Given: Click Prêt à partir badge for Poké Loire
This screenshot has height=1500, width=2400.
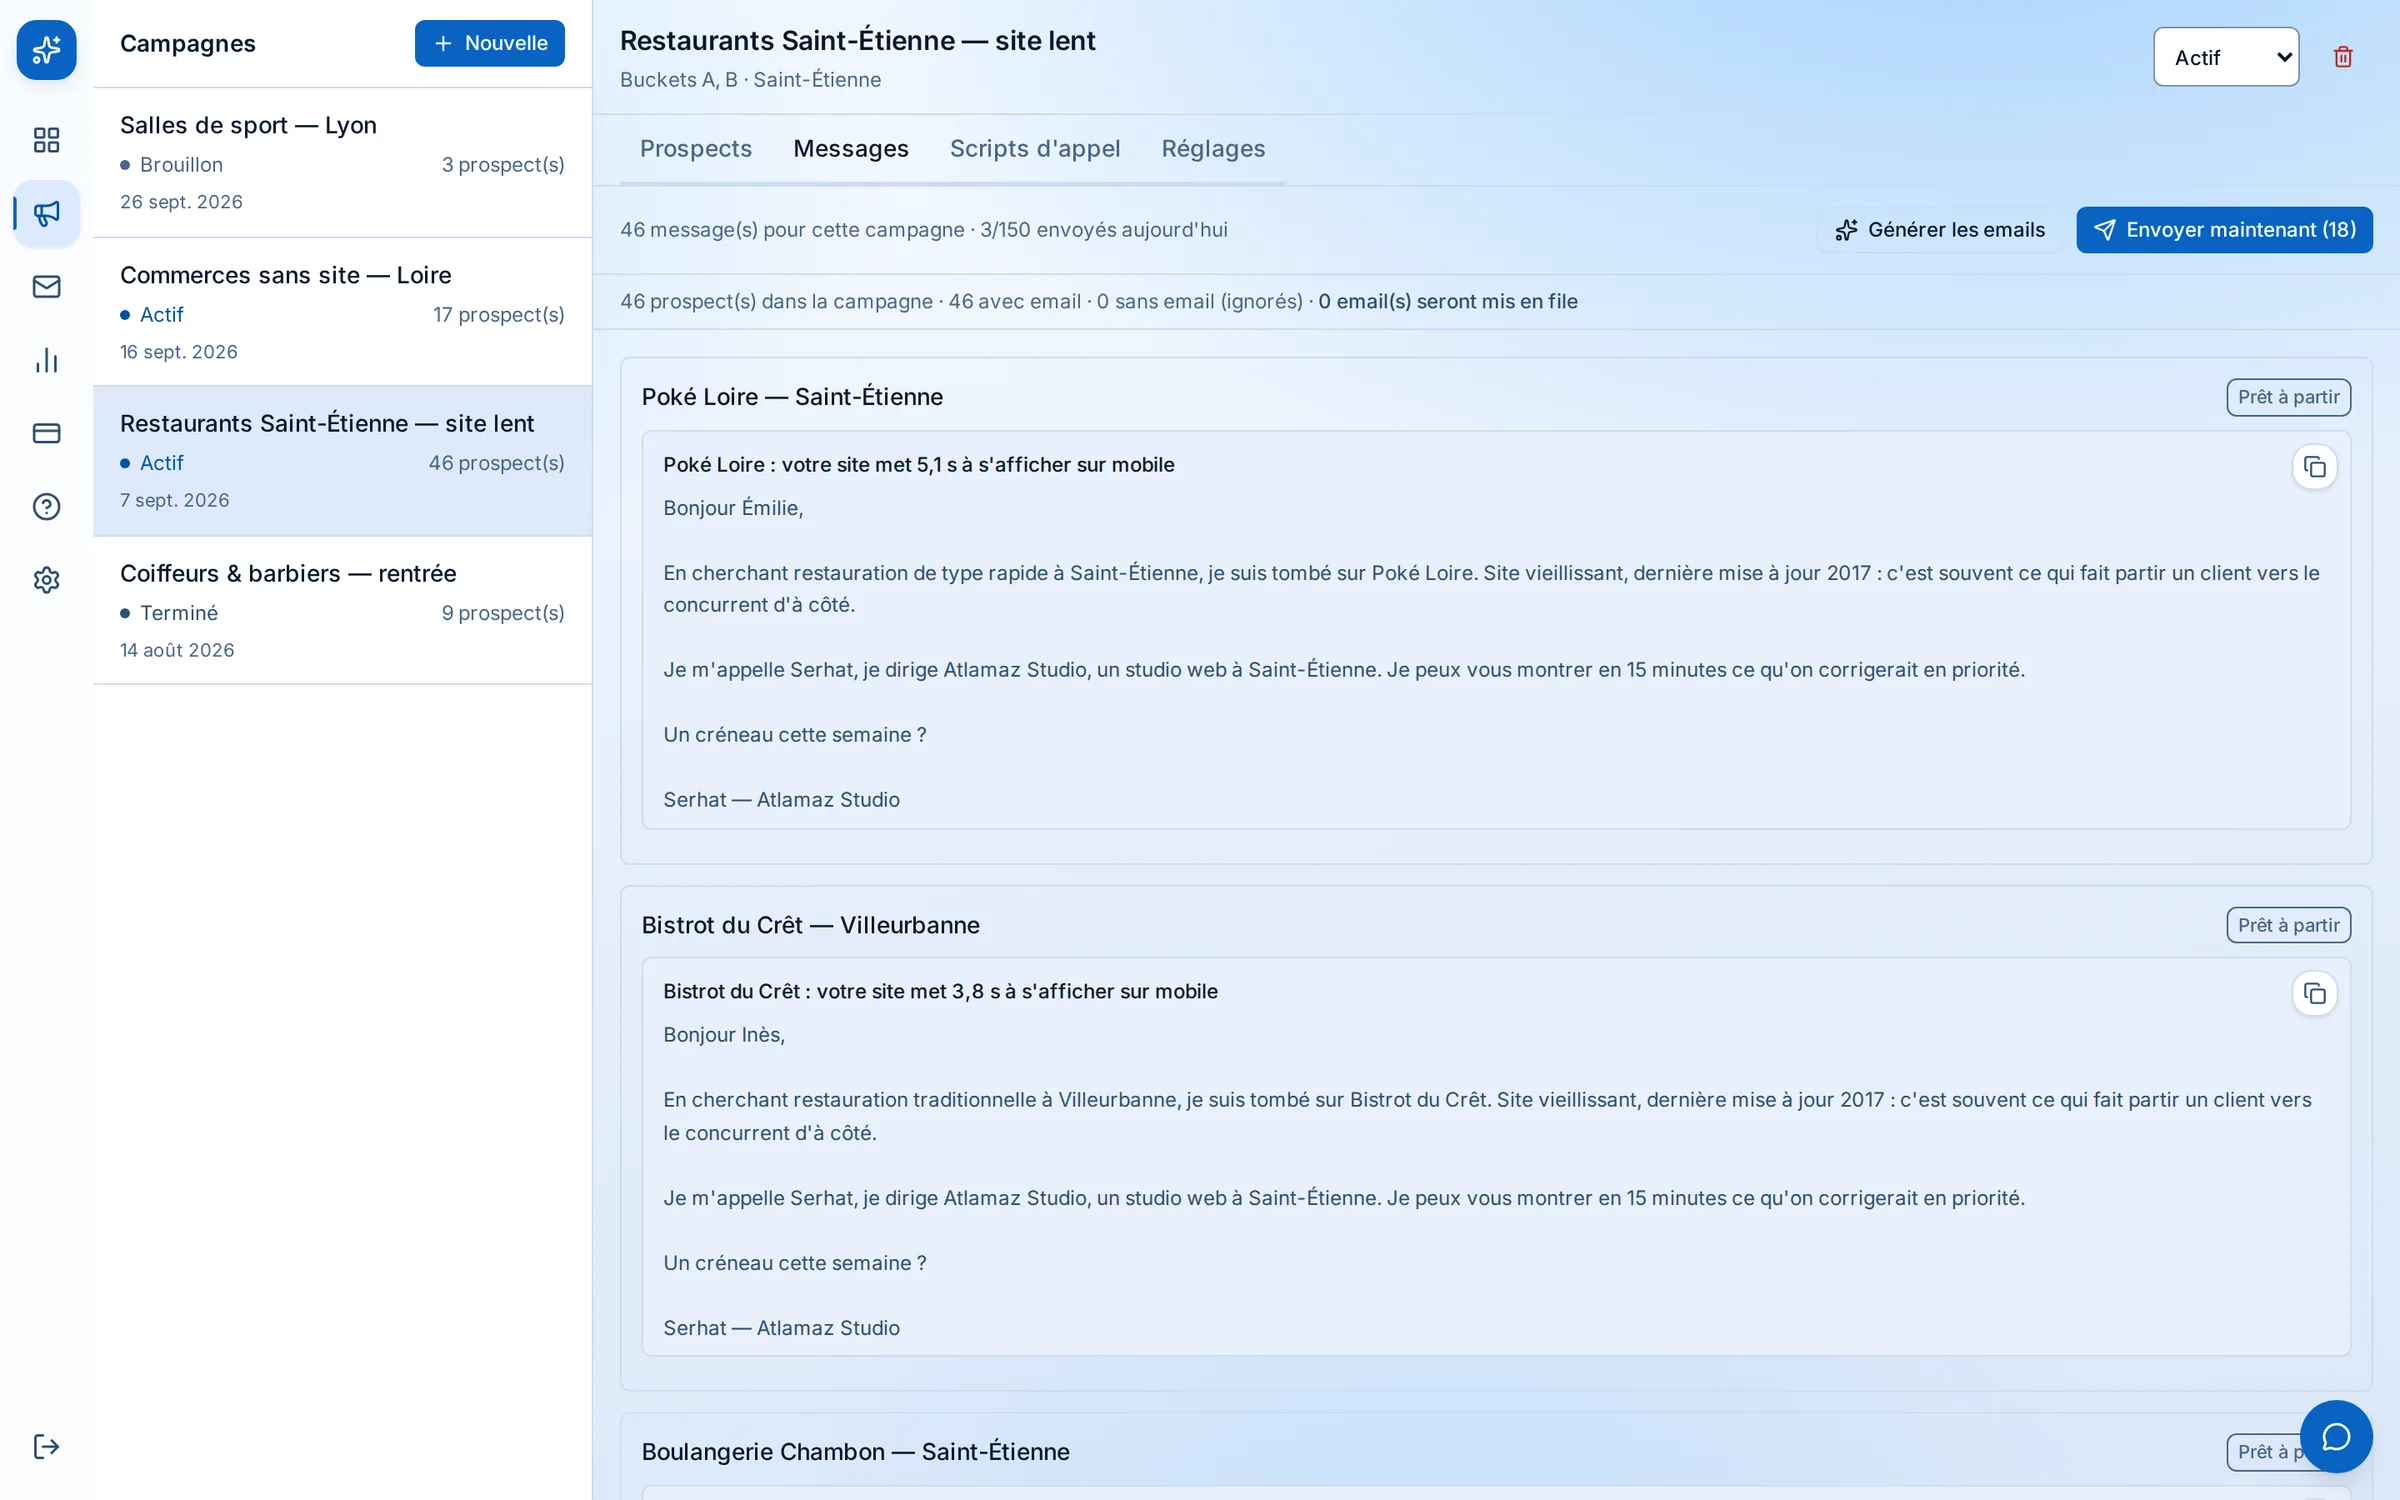Looking at the screenshot, I should click(2288, 397).
